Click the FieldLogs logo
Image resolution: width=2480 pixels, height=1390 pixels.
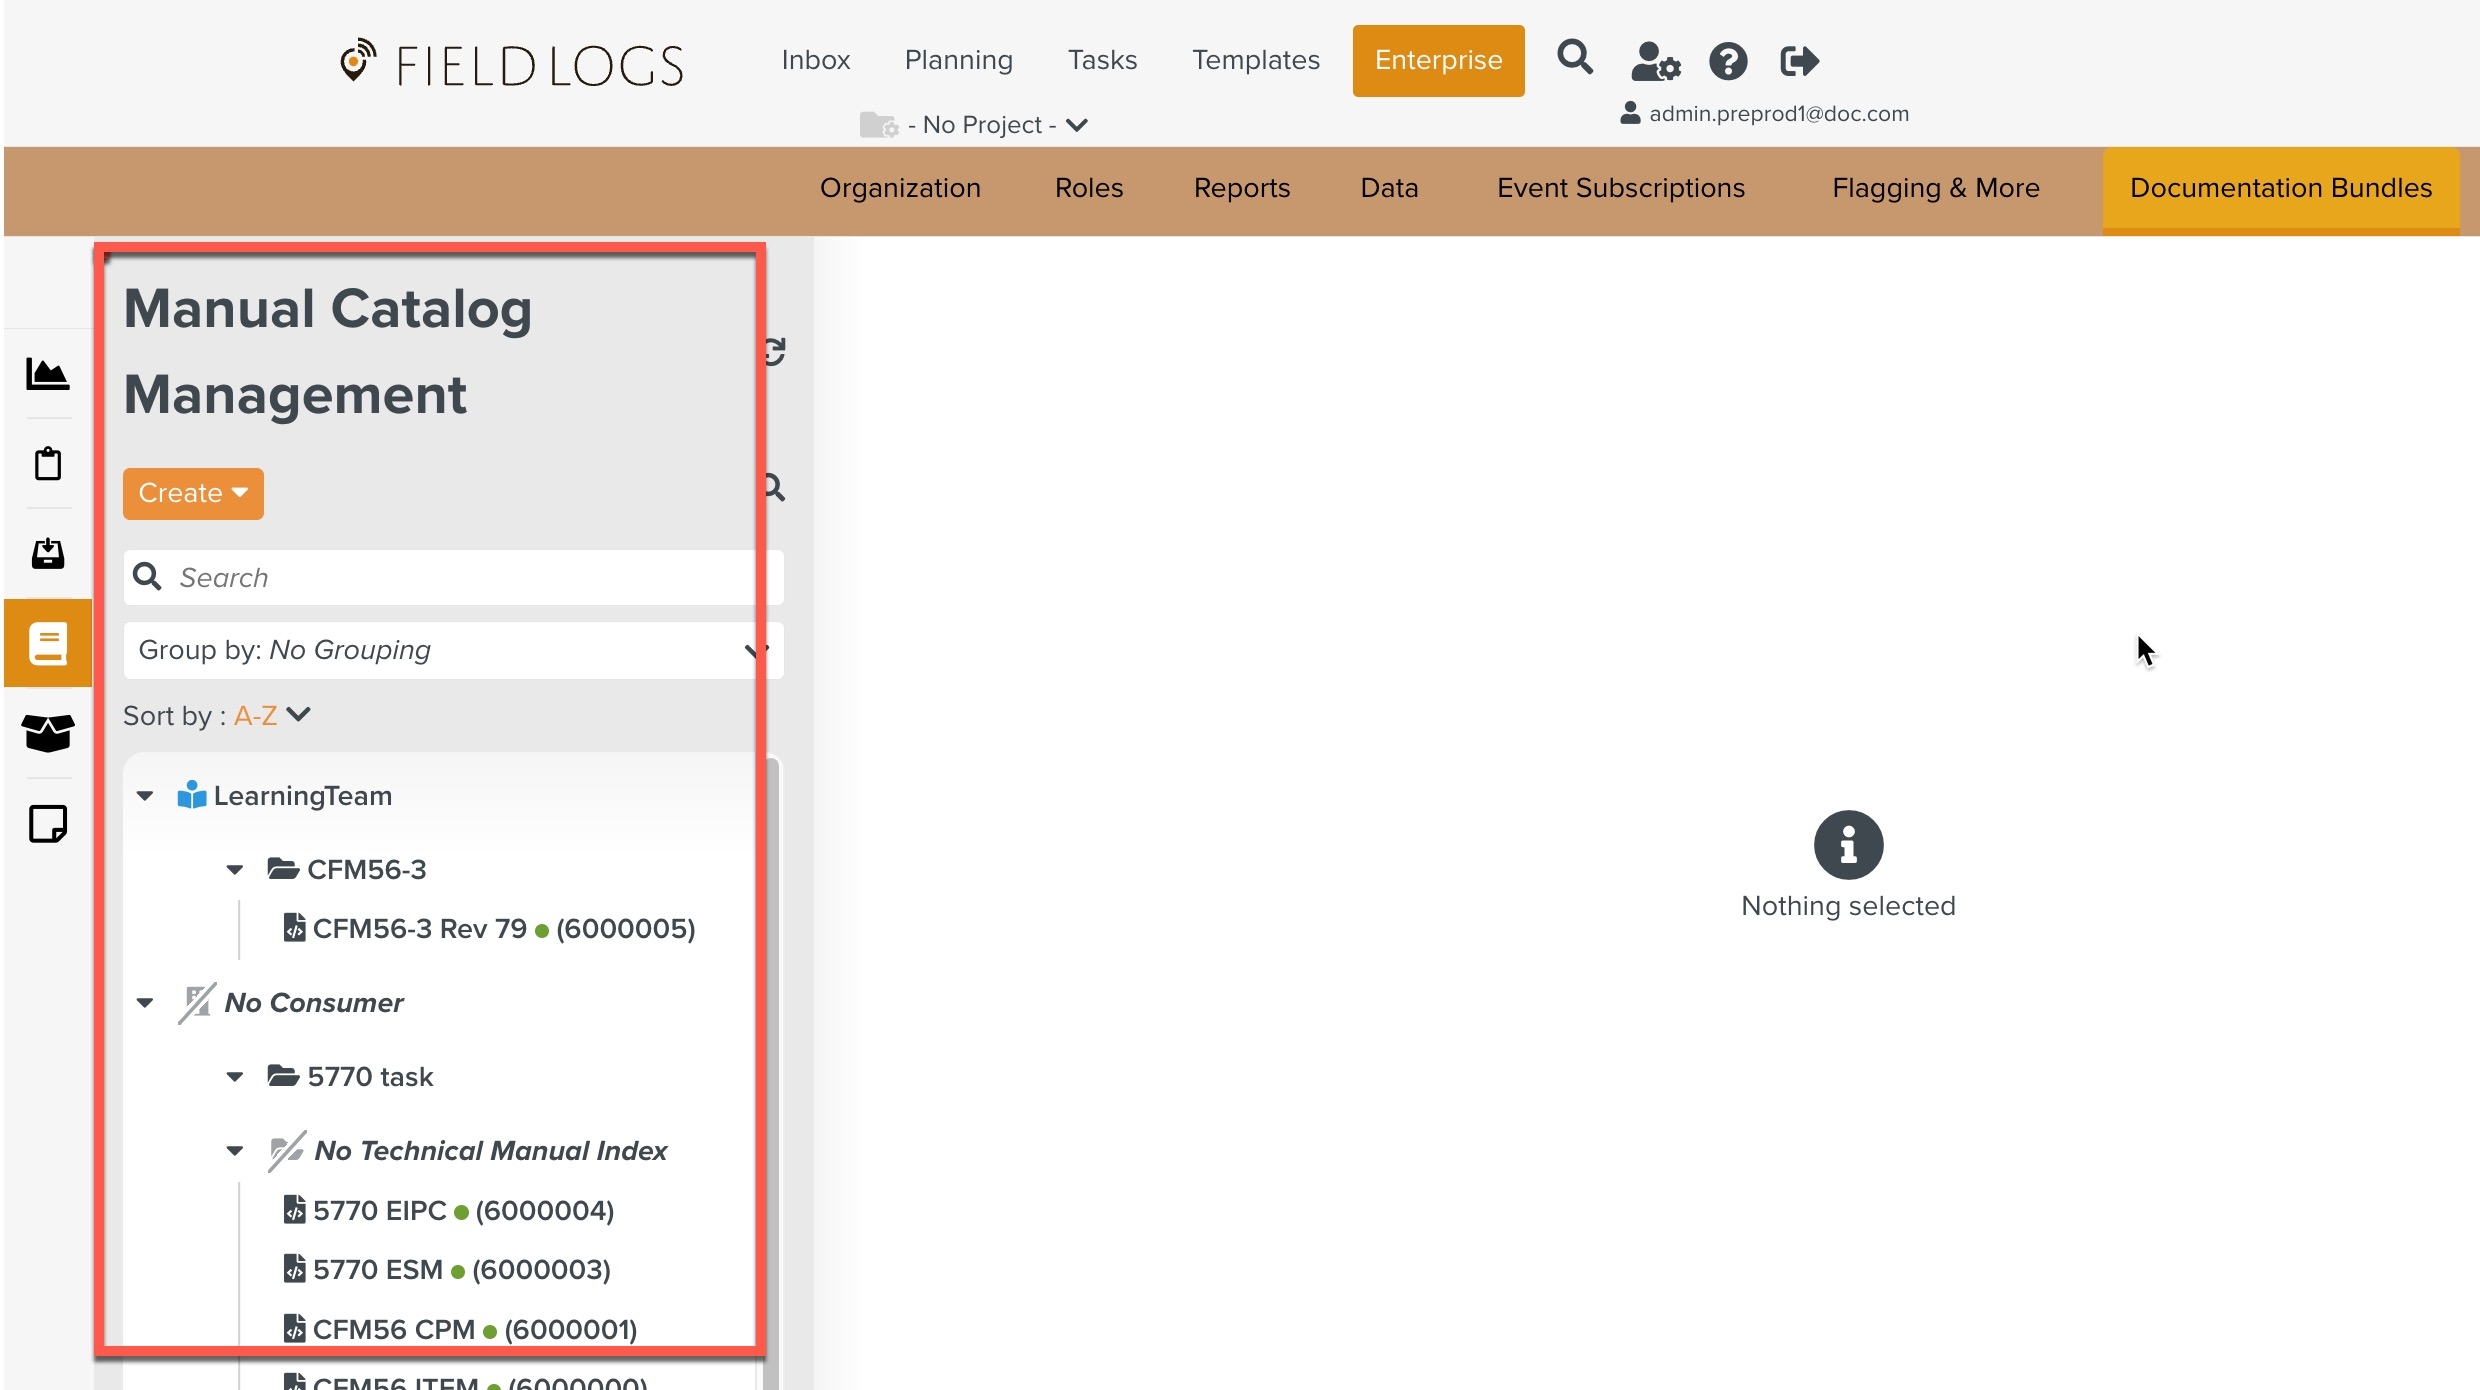(x=511, y=64)
